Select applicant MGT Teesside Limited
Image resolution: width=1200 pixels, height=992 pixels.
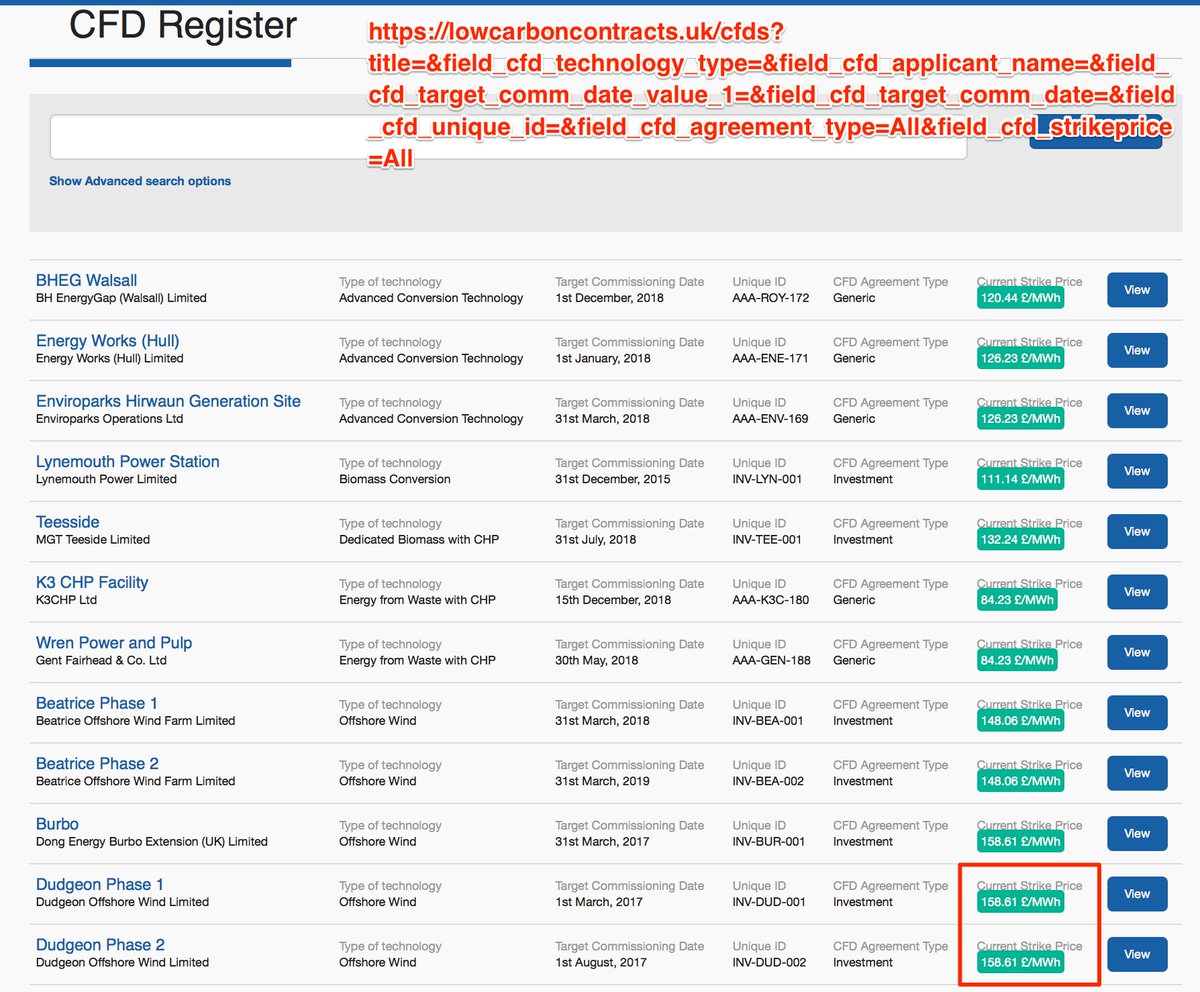click(93, 540)
